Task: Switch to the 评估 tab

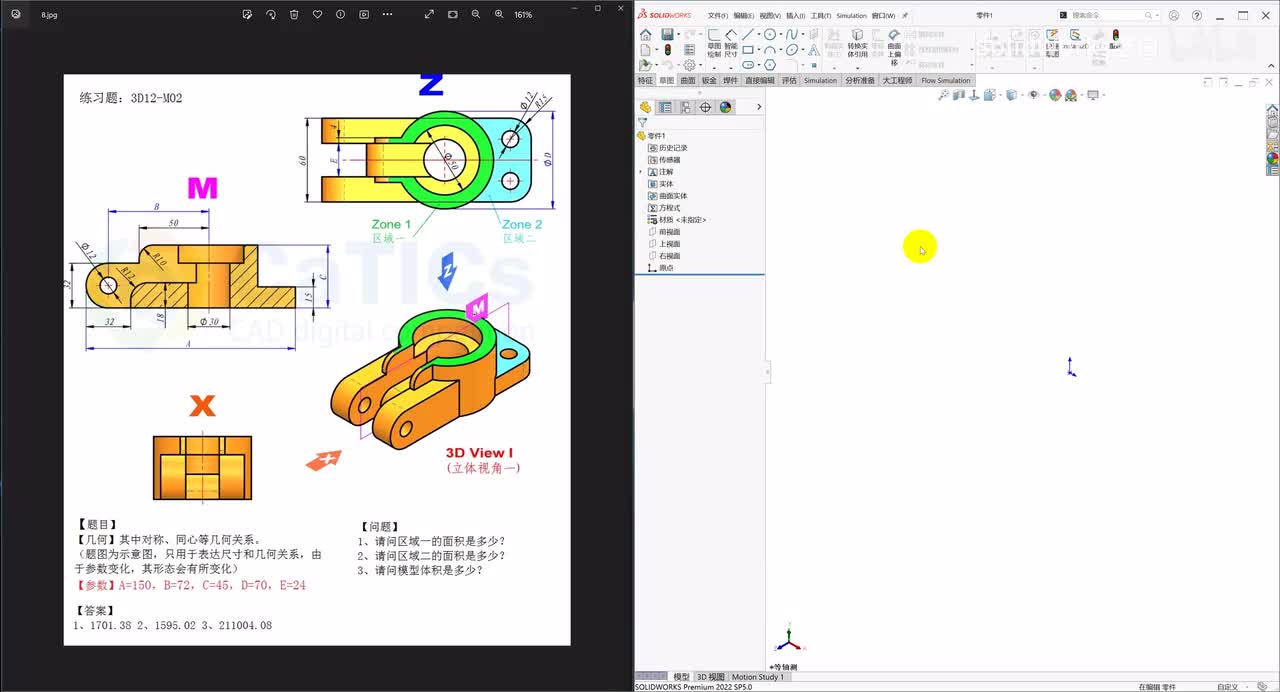Action: click(x=789, y=80)
